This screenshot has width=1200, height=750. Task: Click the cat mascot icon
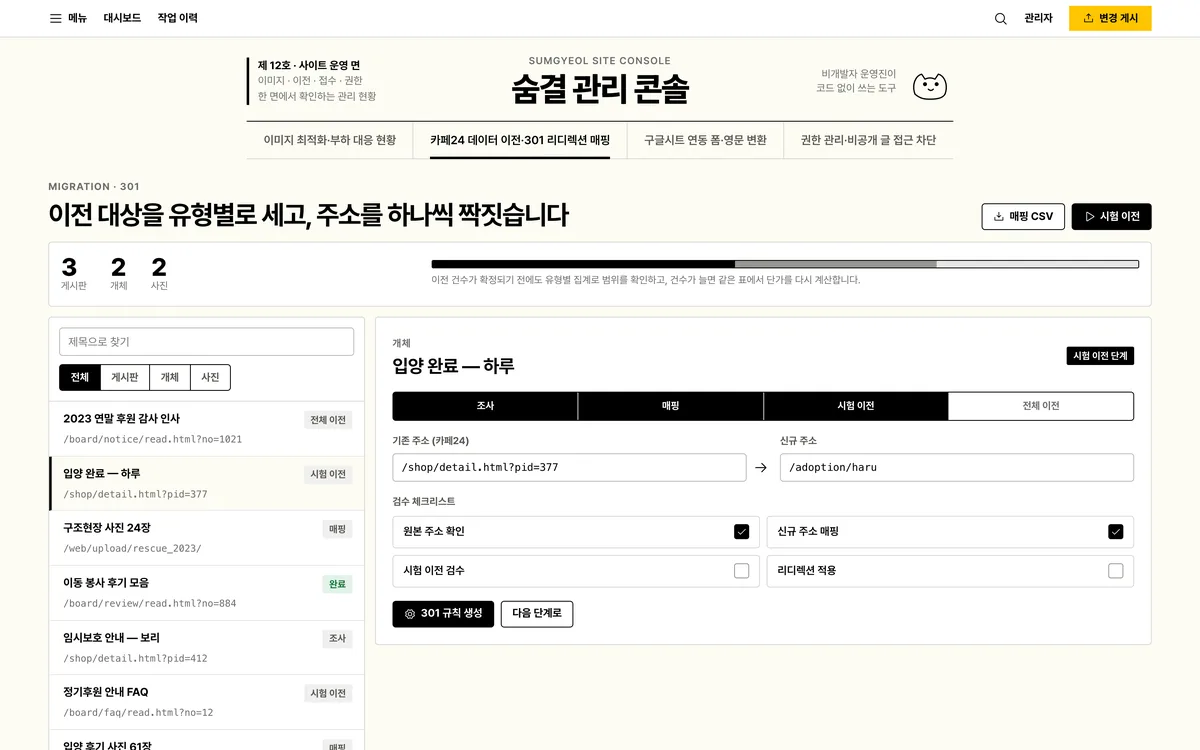click(930, 86)
